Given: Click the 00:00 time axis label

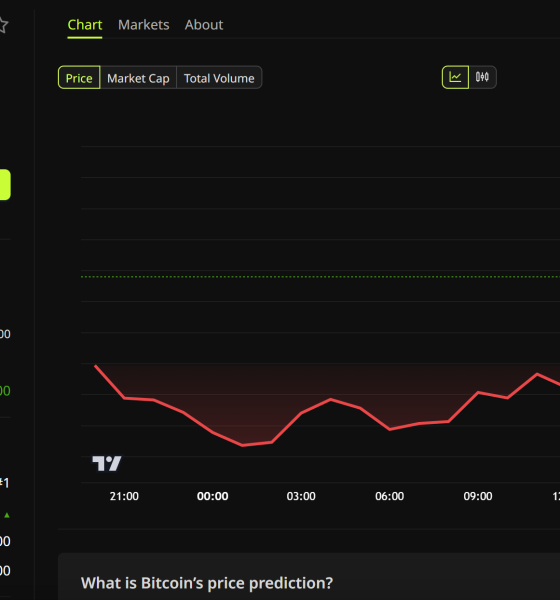Looking at the screenshot, I should point(212,496).
